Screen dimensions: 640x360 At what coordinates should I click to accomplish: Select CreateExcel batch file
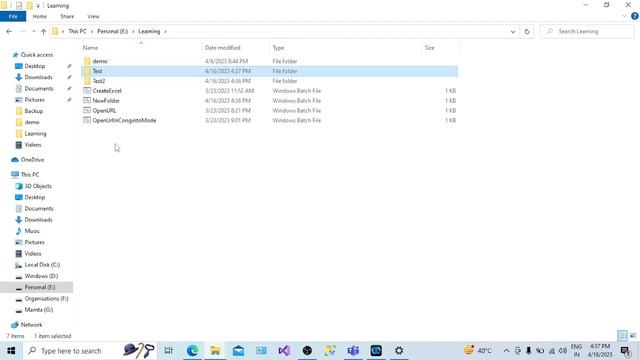(x=107, y=91)
